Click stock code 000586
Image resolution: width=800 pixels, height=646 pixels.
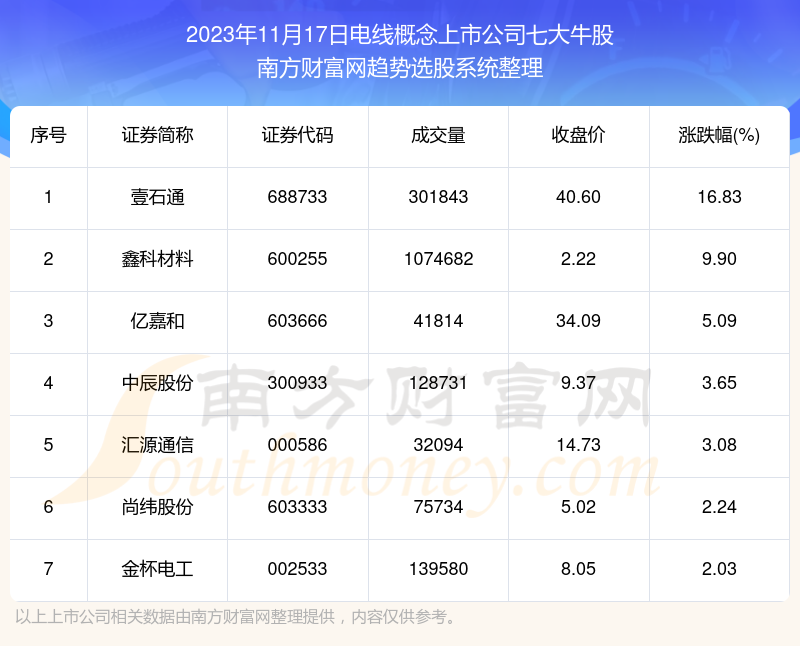coord(297,445)
